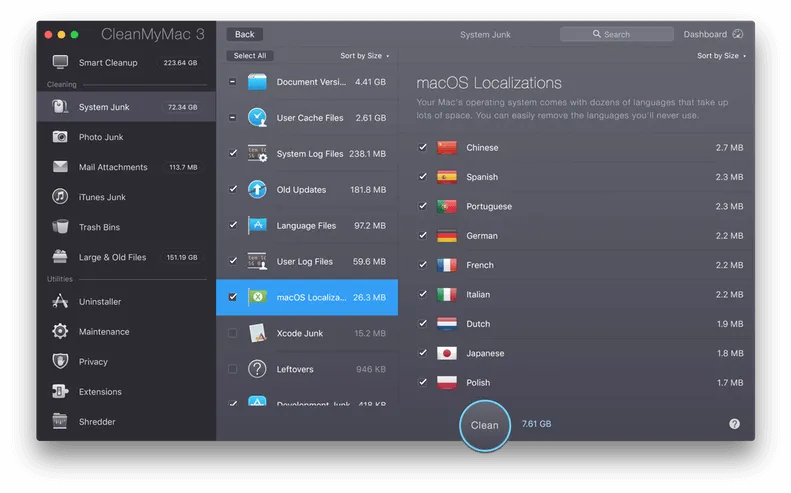Image resolution: width=791 pixels, height=493 pixels.
Task: Click User Cache Files clock icon
Action: [x=257, y=118]
